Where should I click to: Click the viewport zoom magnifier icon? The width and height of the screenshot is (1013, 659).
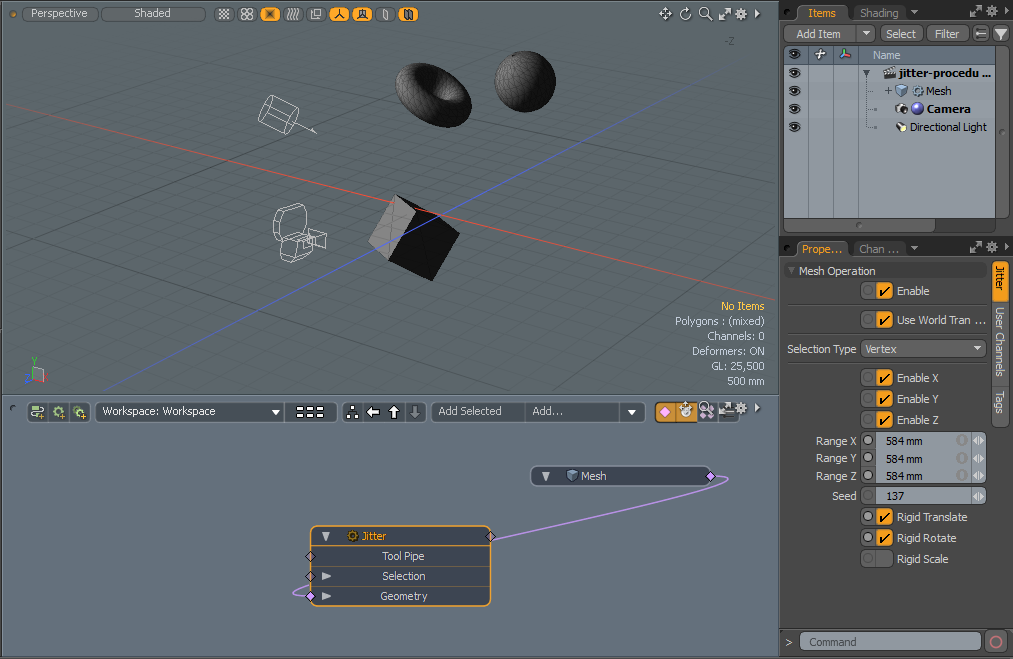[705, 14]
